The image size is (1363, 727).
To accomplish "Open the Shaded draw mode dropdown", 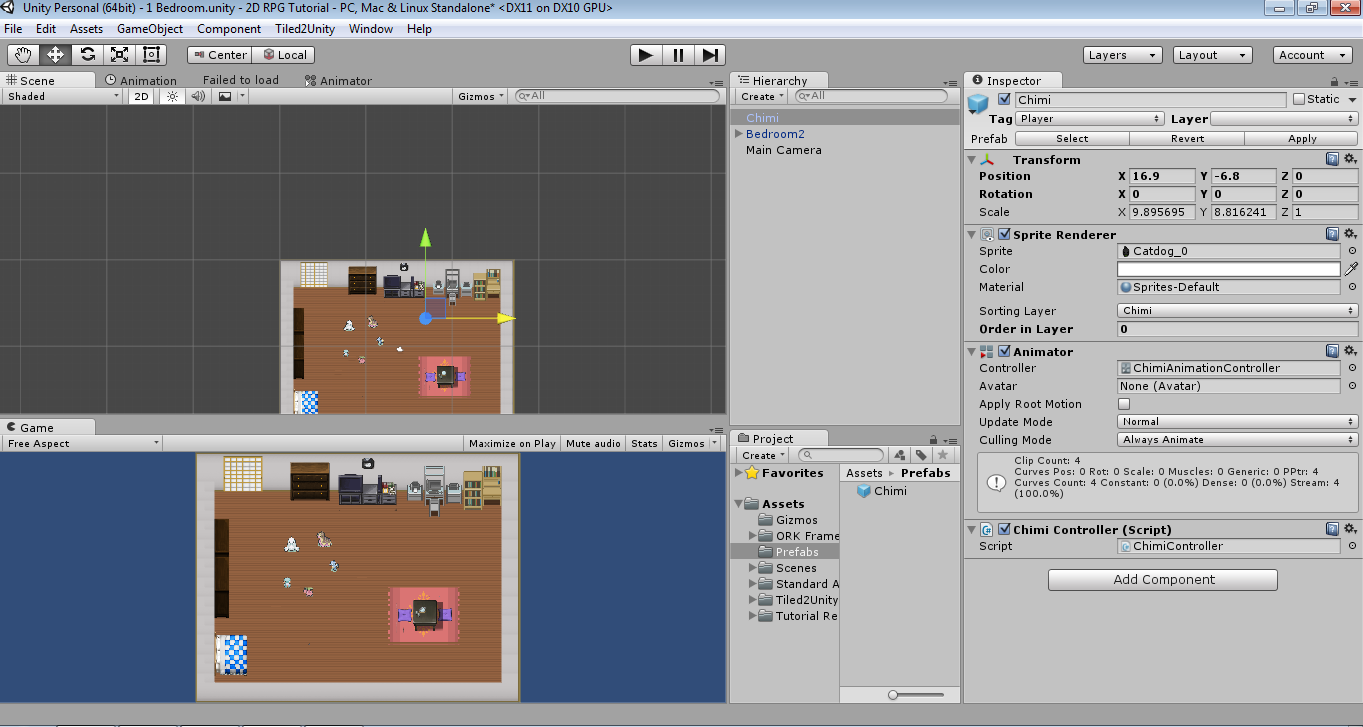I will pos(62,96).
